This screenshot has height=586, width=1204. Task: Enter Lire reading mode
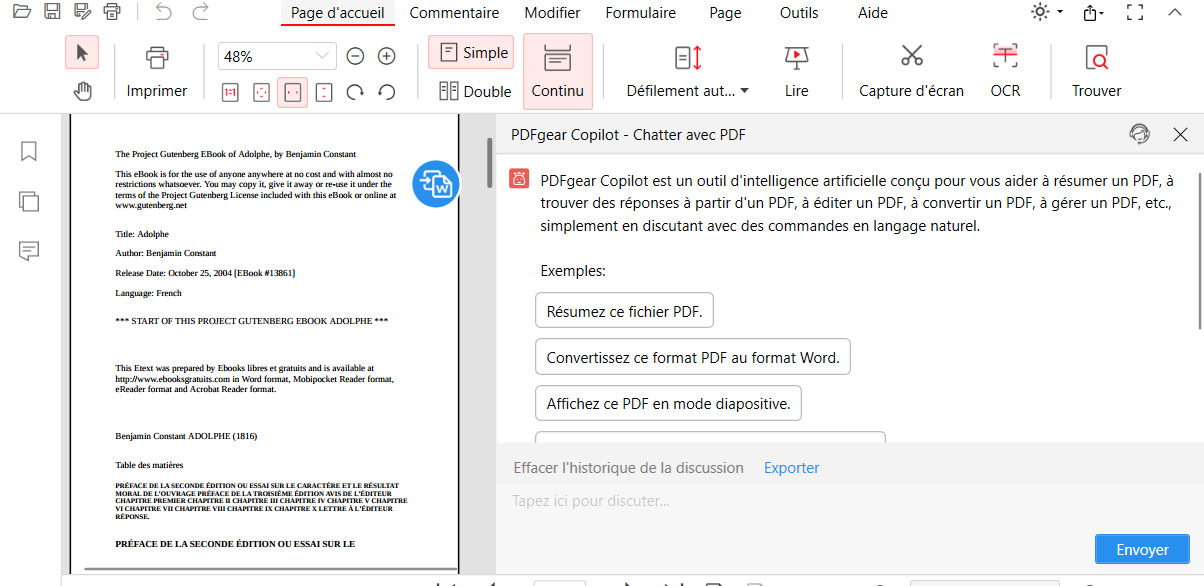pyautogui.click(x=796, y=68)
